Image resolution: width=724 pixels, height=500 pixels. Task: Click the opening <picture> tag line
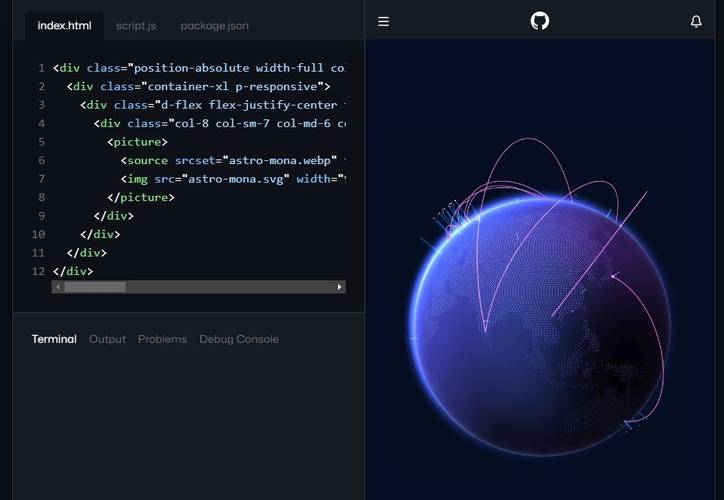pos(138,142)
